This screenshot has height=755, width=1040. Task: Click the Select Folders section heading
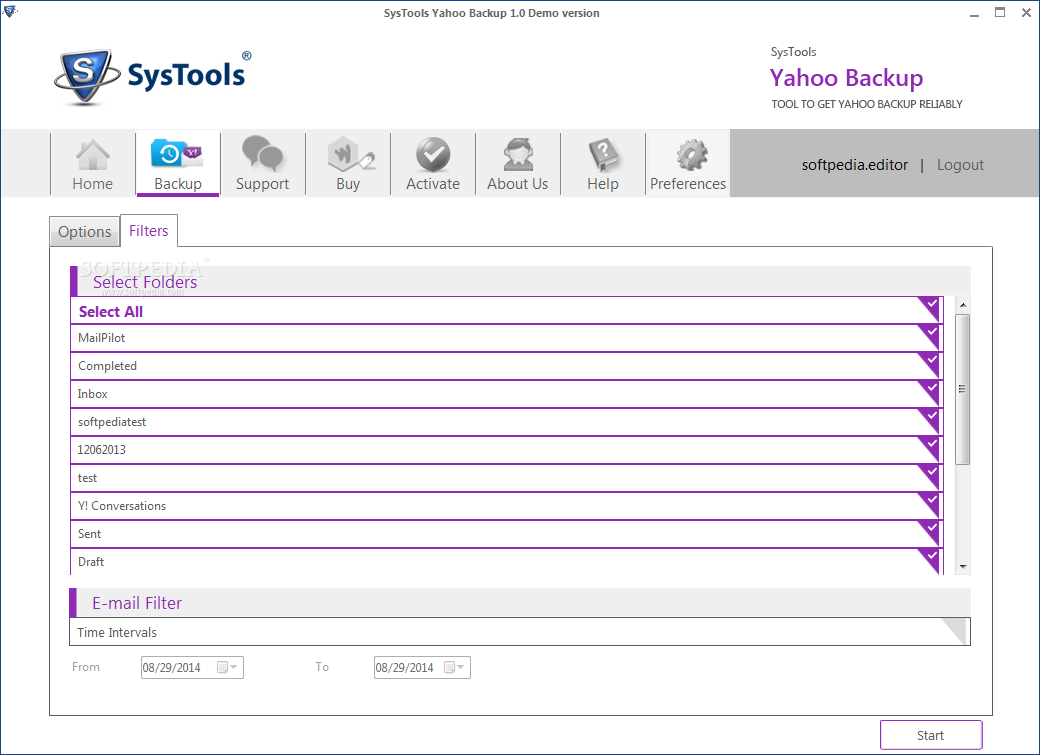[145, 282]
